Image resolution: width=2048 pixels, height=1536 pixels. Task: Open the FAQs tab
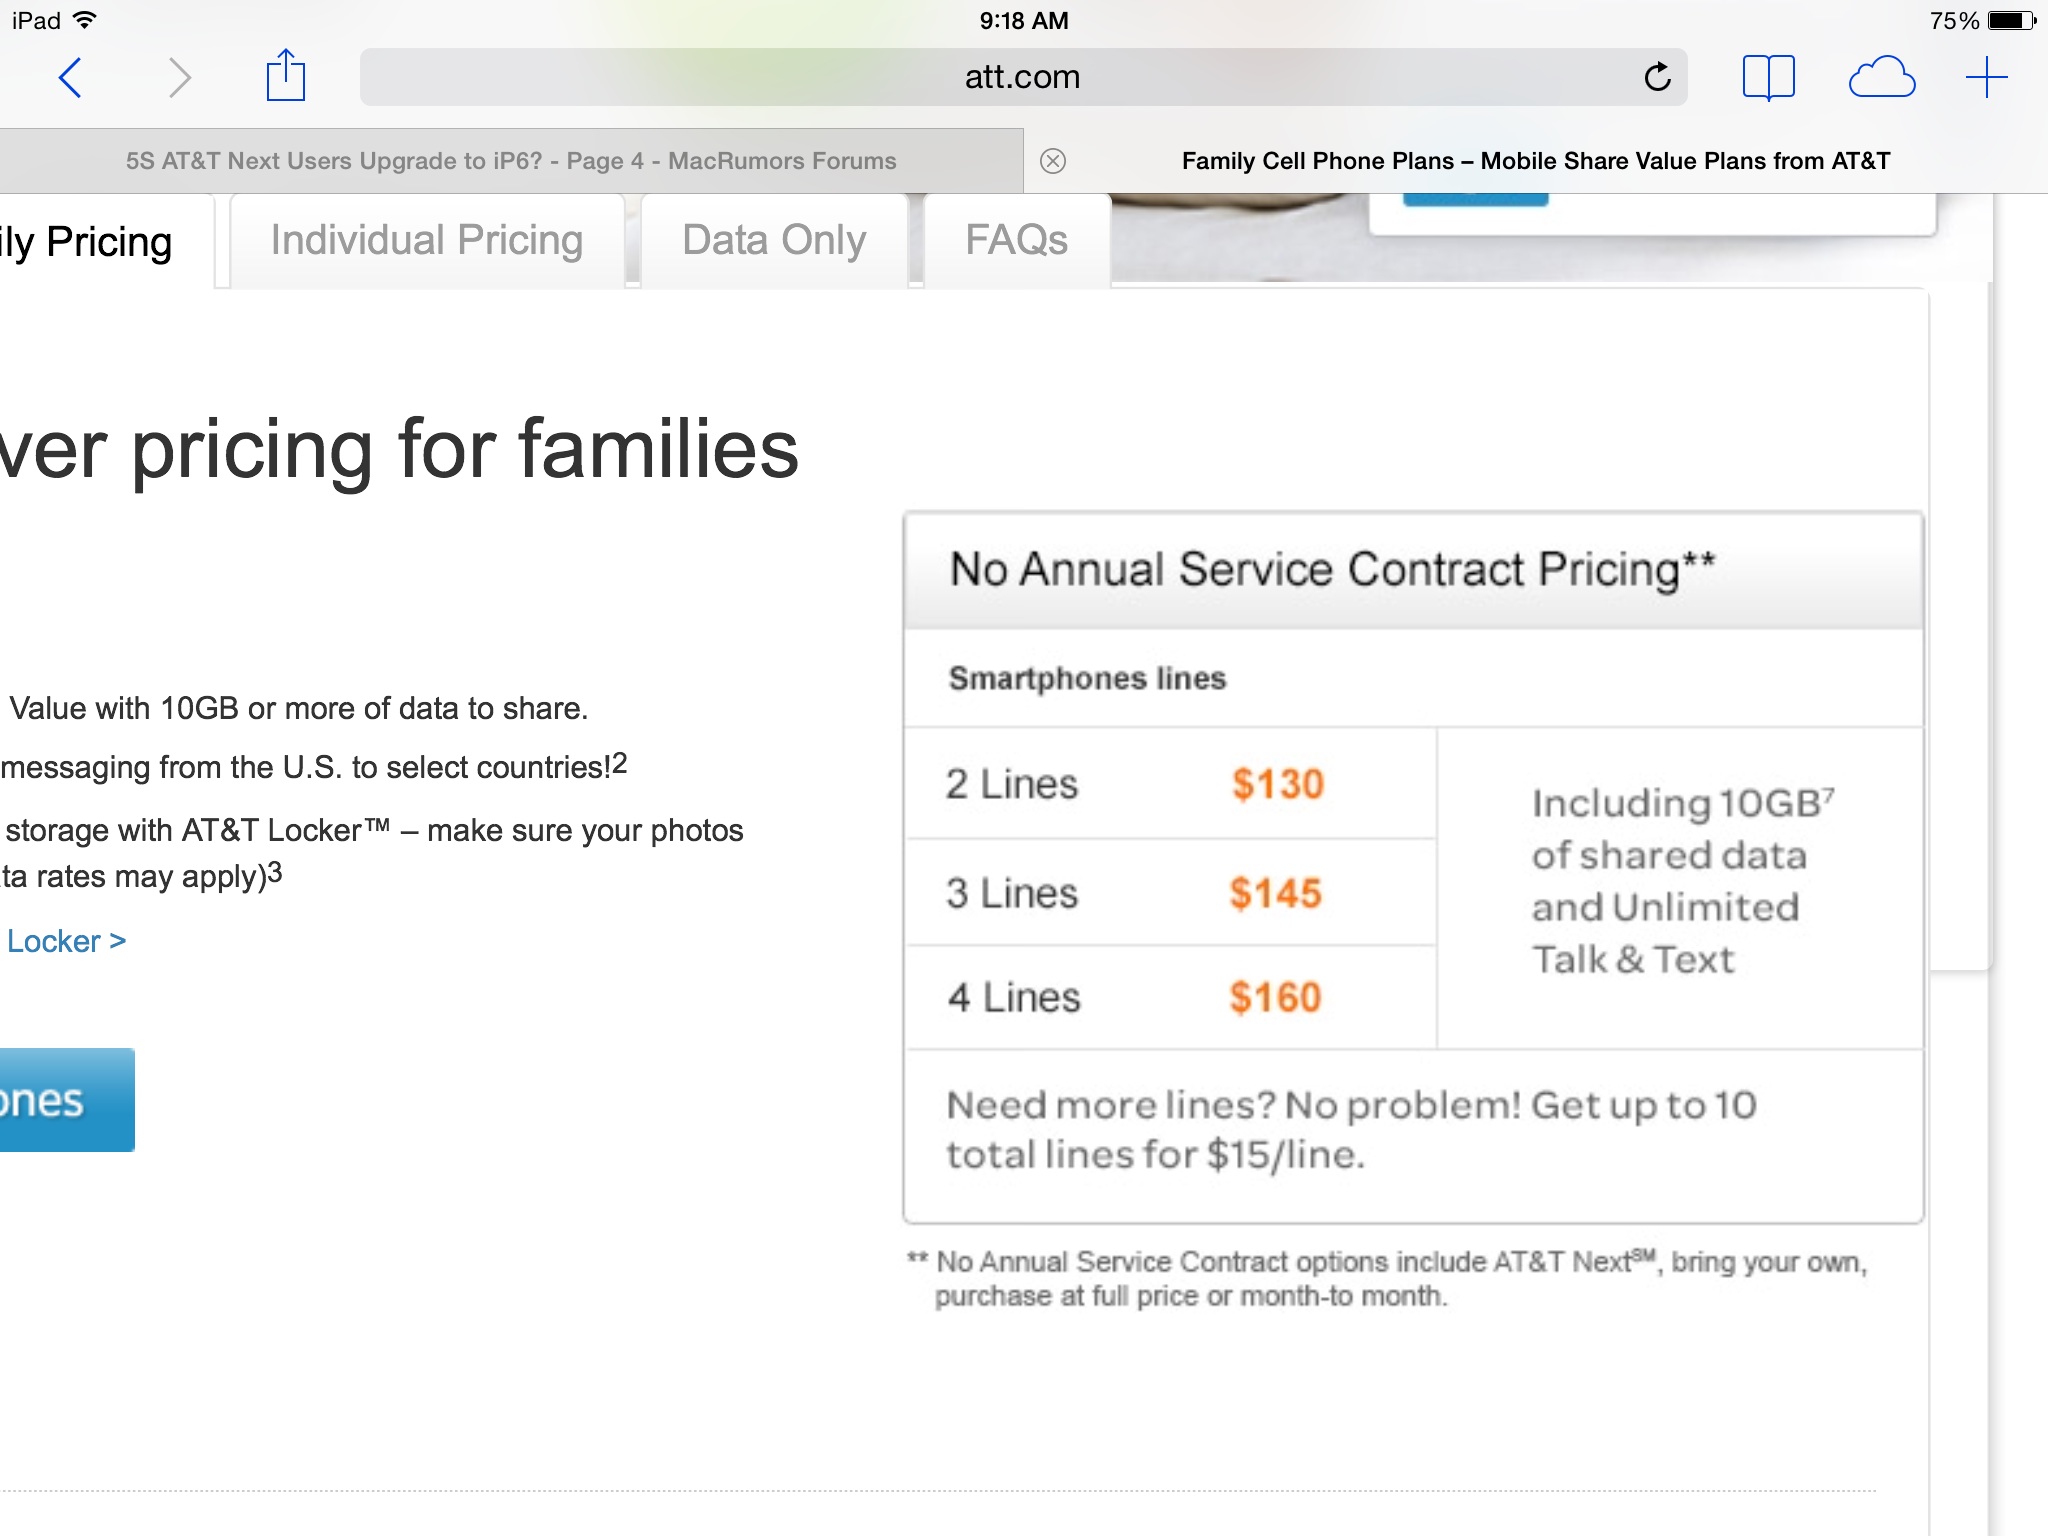1017,241
